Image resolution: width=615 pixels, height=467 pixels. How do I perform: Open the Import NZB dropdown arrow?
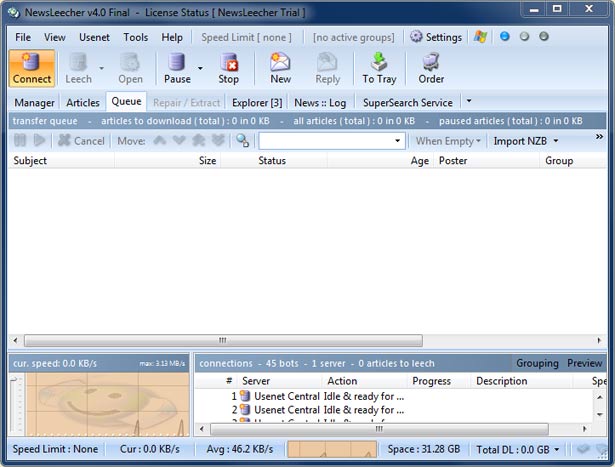(x=556, y=141)
